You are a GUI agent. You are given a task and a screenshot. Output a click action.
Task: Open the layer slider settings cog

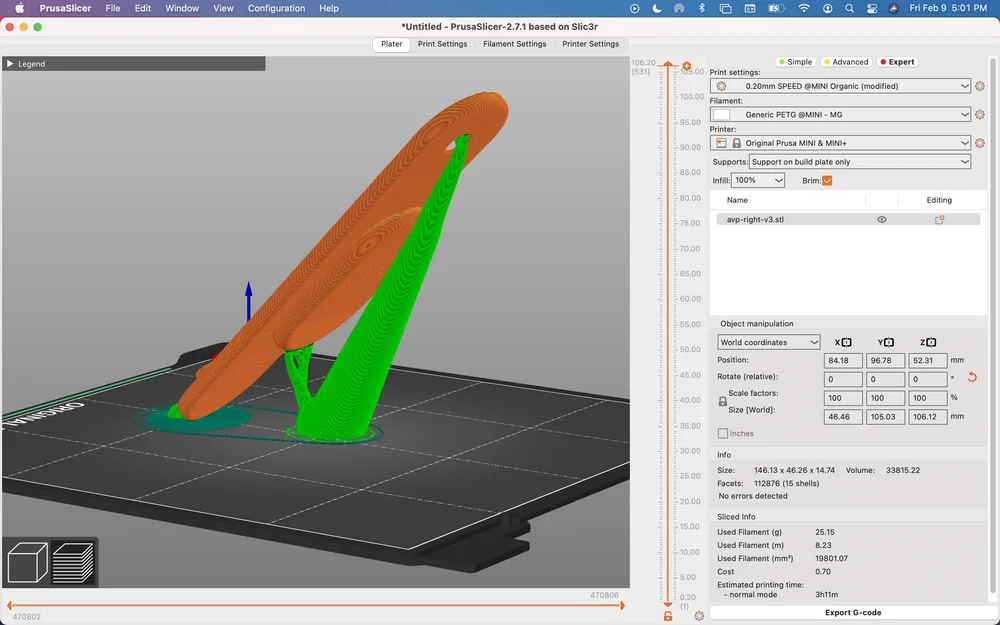(699, 616)
